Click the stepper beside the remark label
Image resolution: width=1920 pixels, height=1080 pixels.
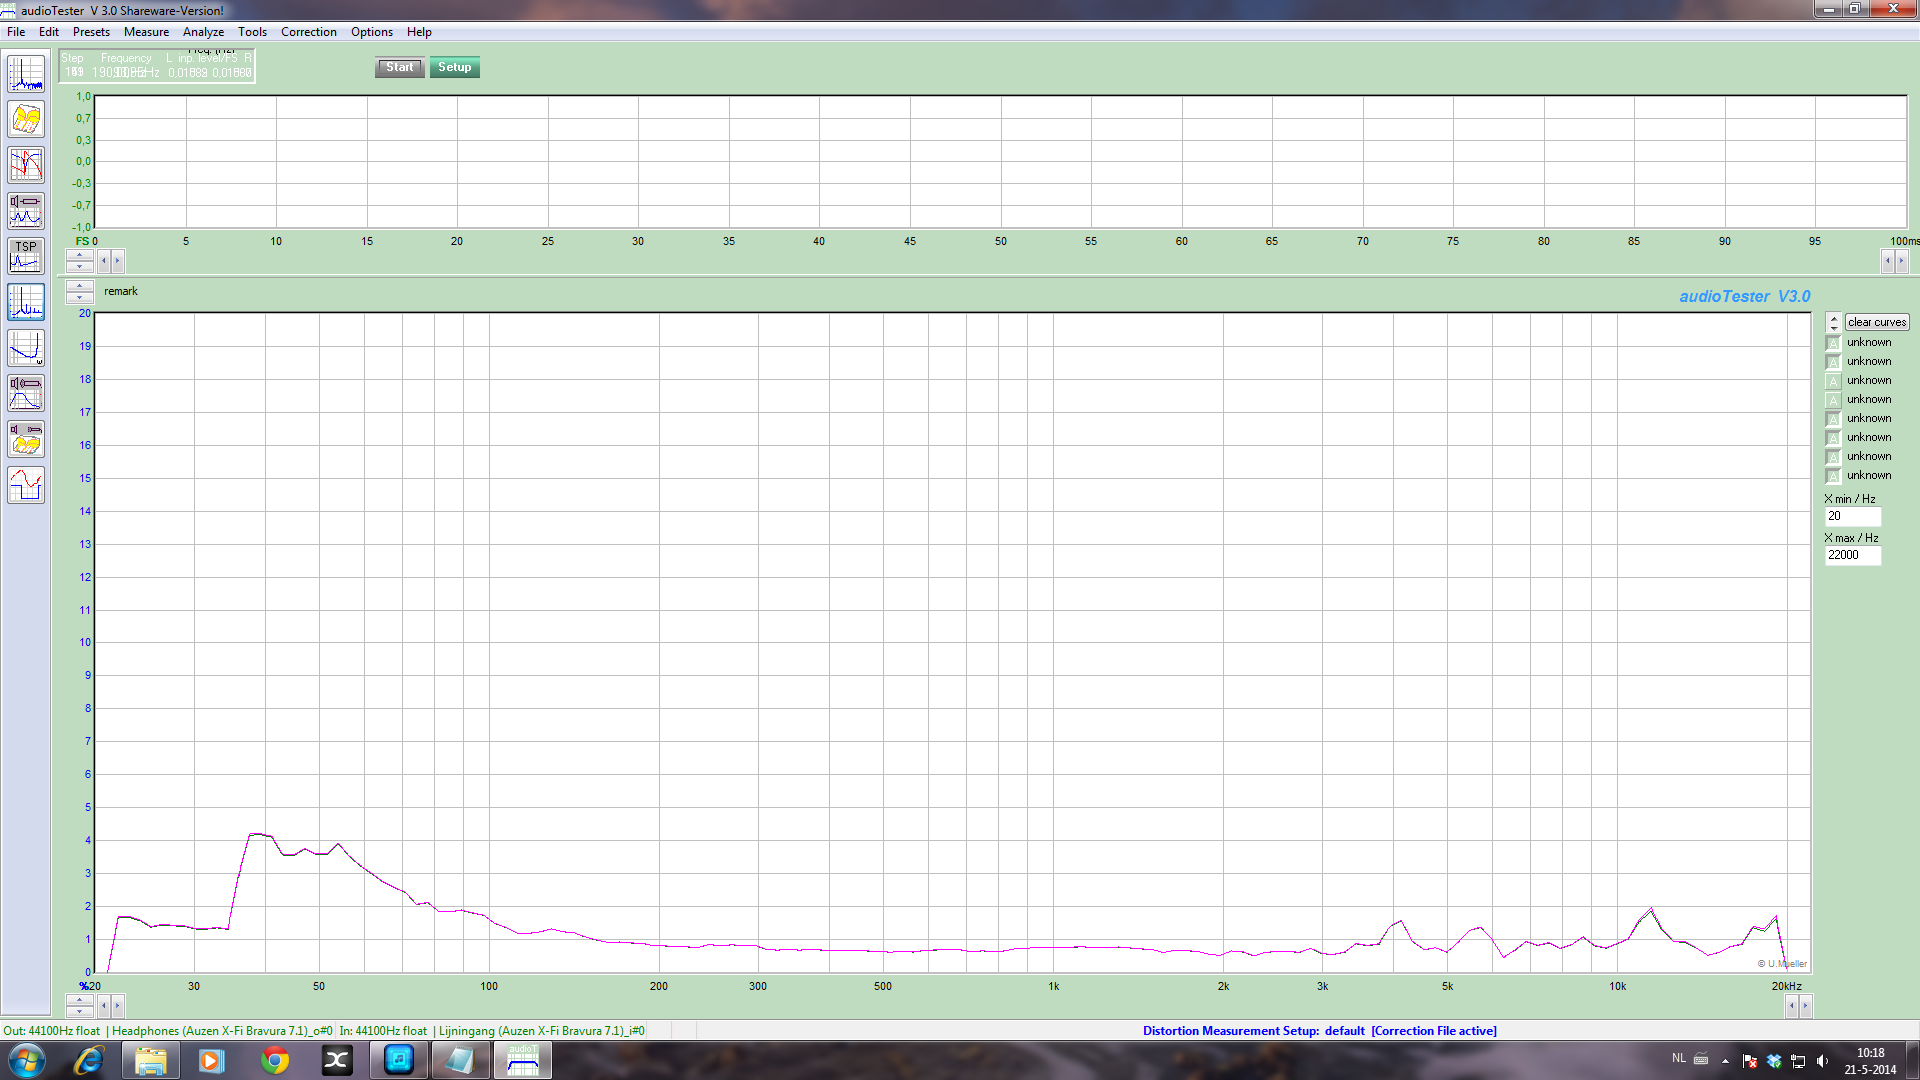pos(79,292)
